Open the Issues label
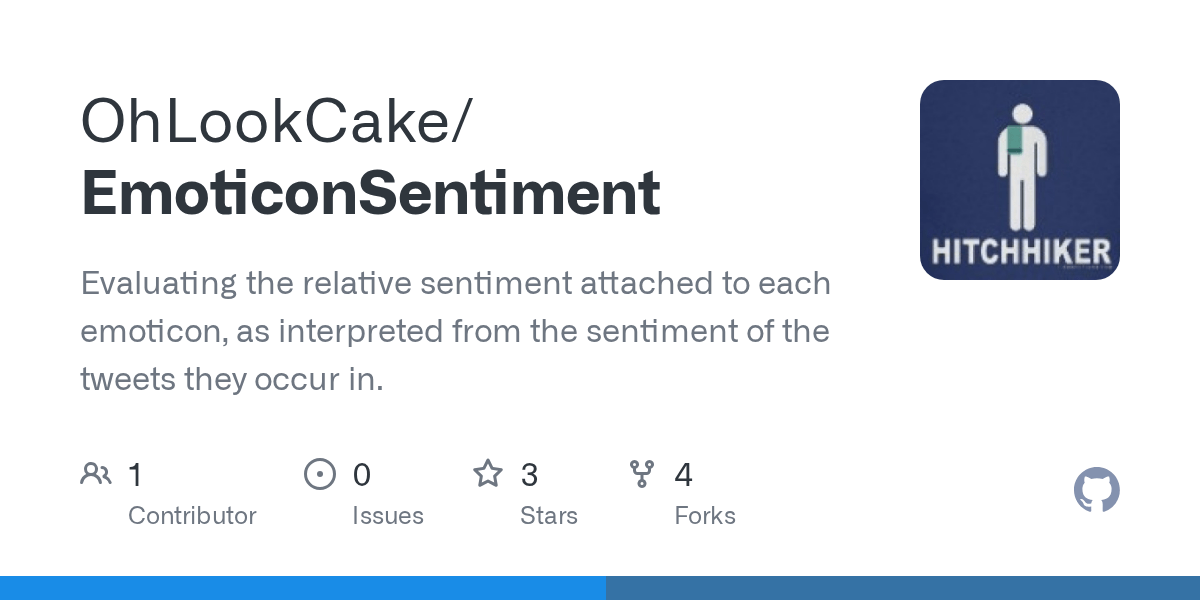The image size is (1200, 600). pos(387,516)
